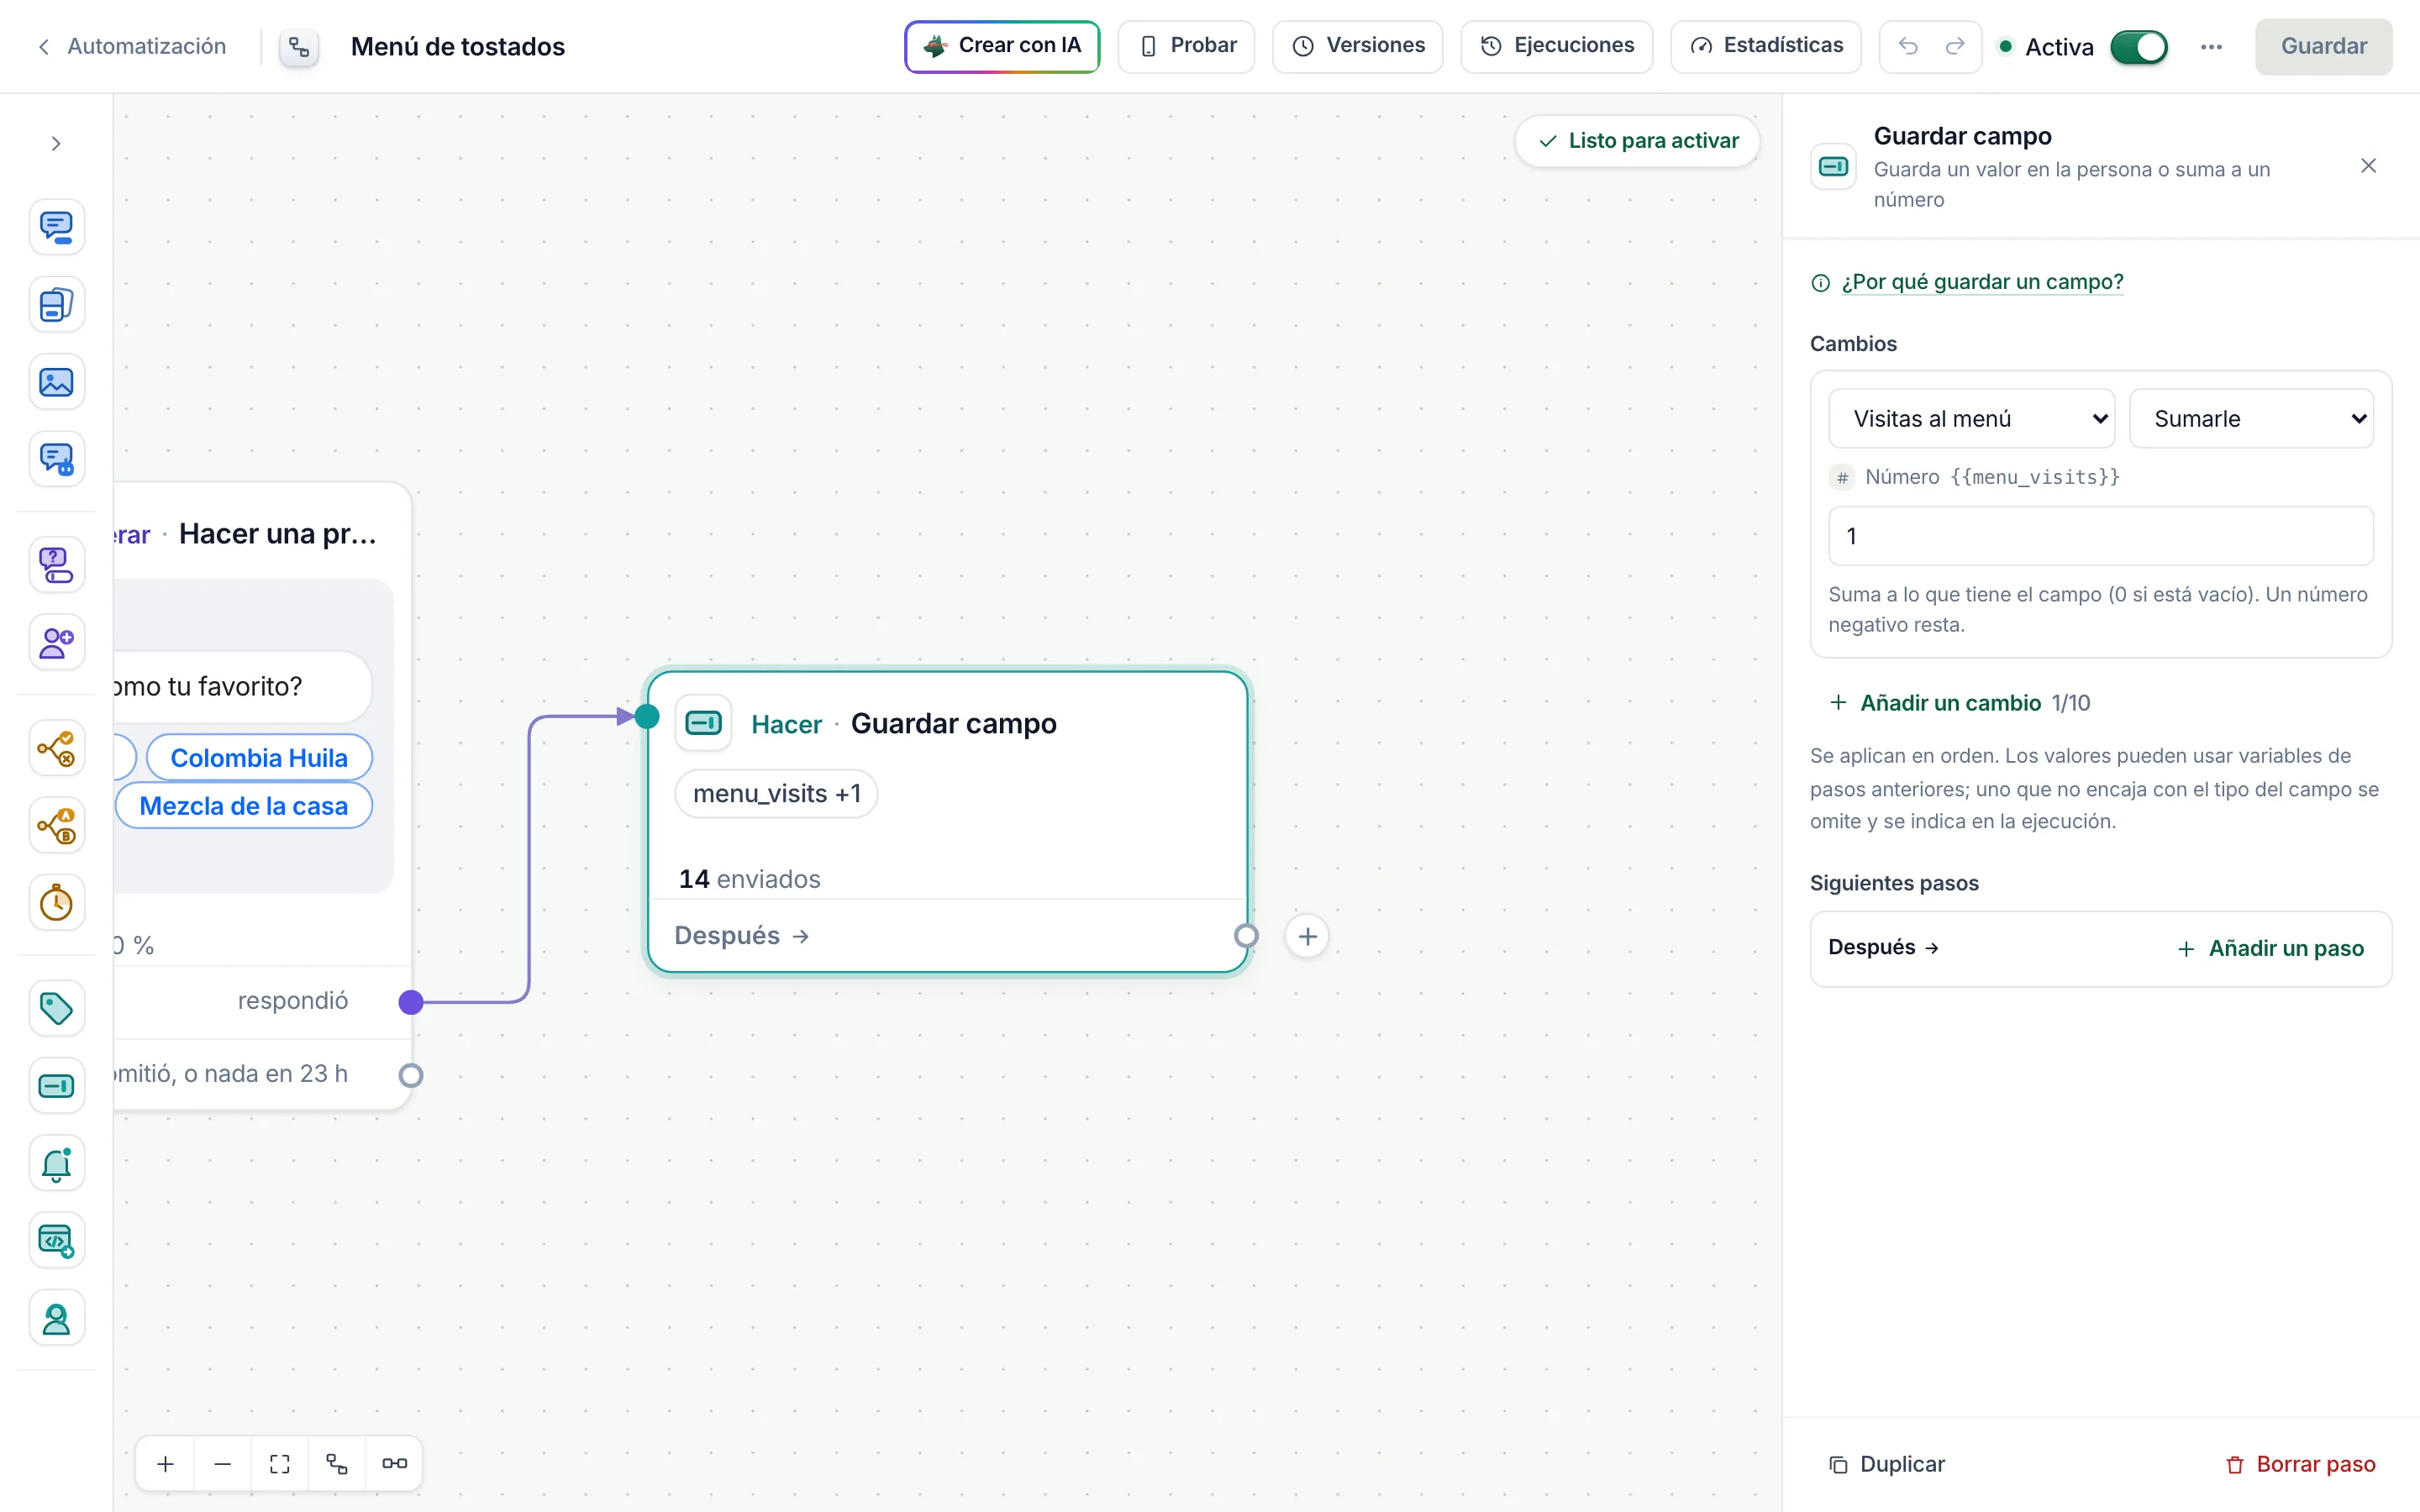Add a send-message step from sidebar
Screen dimensions: 2420x1512
pyautogui.click(x=56, y=227)
